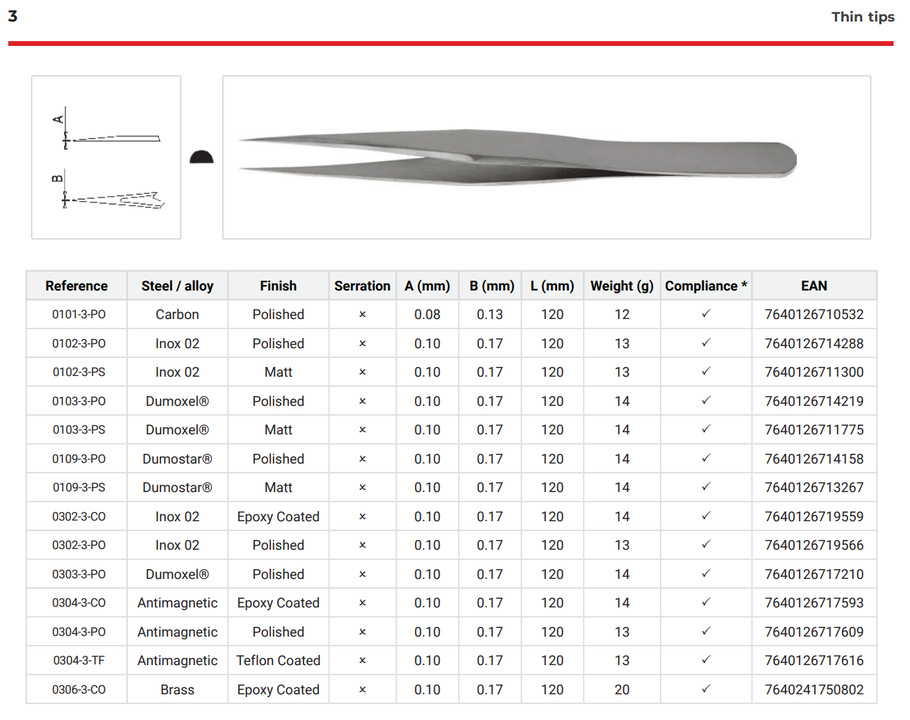Click the tip dimensions A/B diagram thumbnail

point(106,157)
